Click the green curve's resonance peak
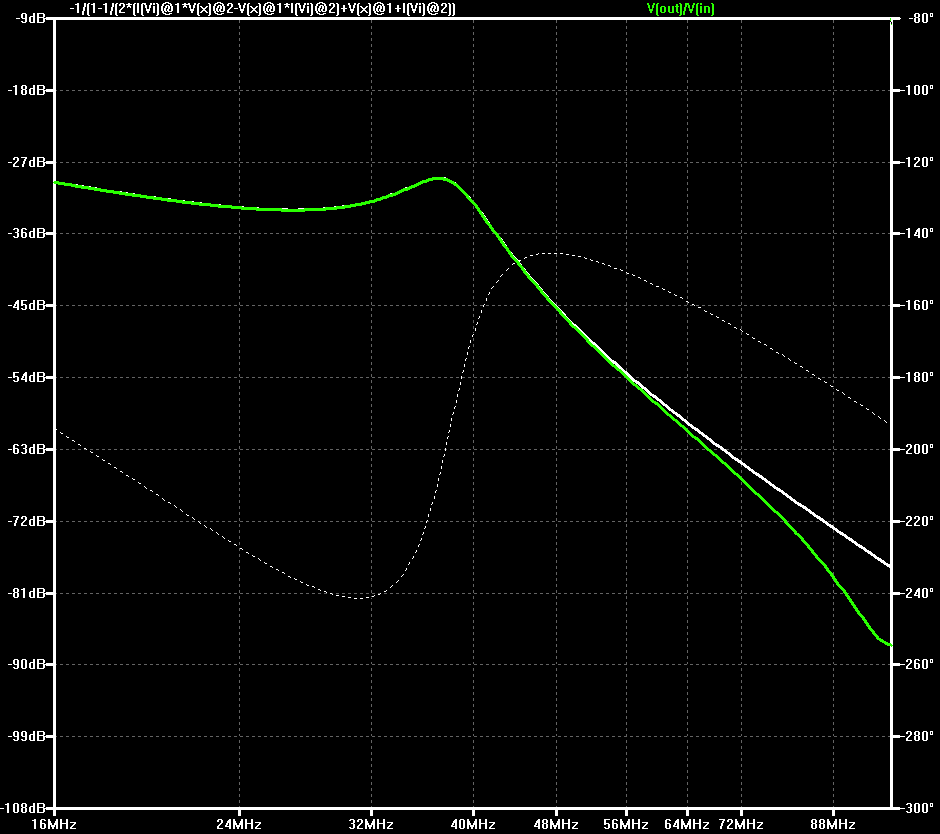The image size is (940, 834). 440,178
